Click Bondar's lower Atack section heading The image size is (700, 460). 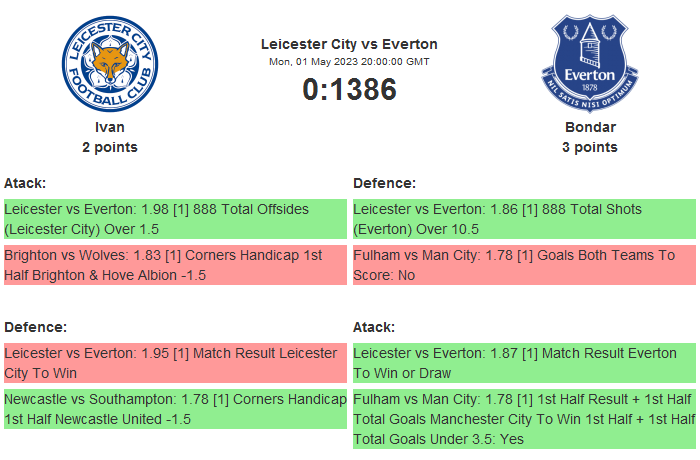[374, 327]
